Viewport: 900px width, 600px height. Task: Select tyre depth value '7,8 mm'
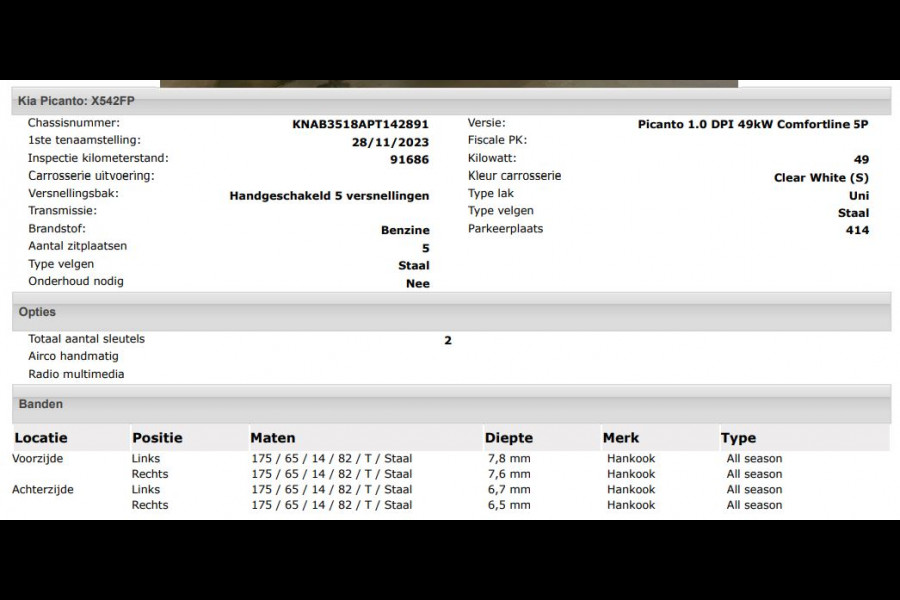pos(509,459)
